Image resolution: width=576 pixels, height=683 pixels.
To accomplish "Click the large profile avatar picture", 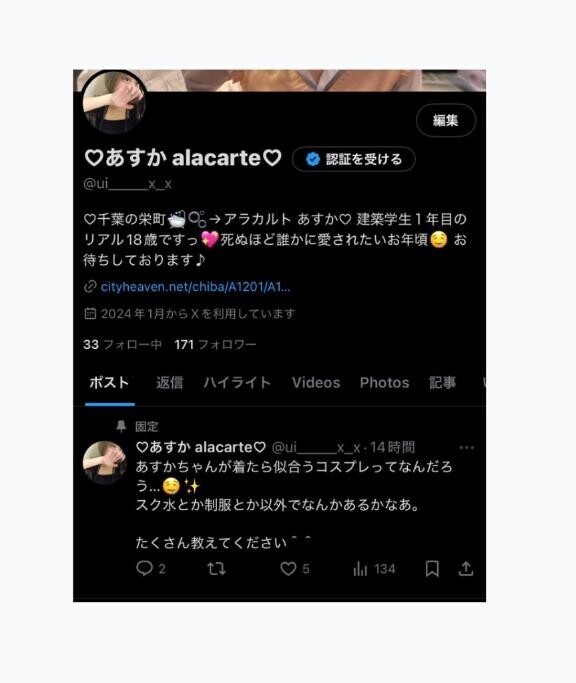I will click(x=114, y=102).
